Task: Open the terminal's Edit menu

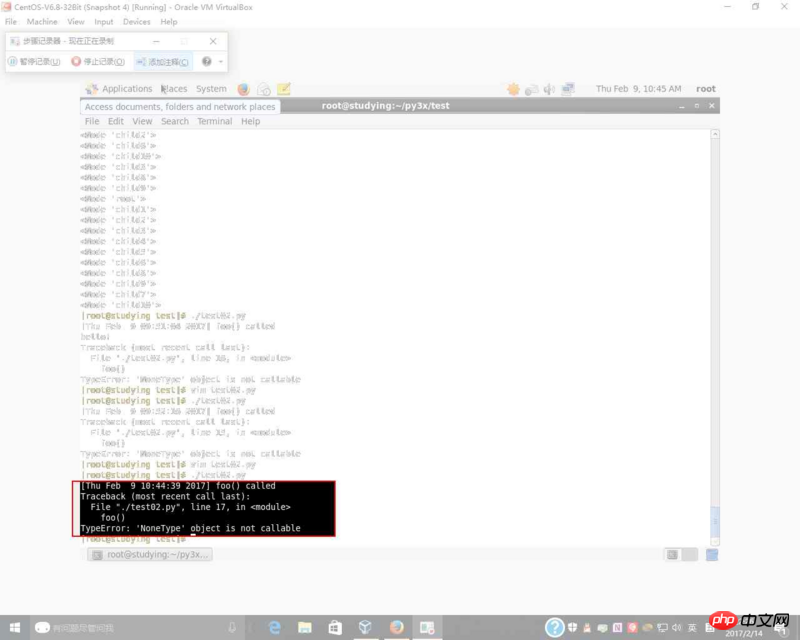Action: (x=116, y=121)
